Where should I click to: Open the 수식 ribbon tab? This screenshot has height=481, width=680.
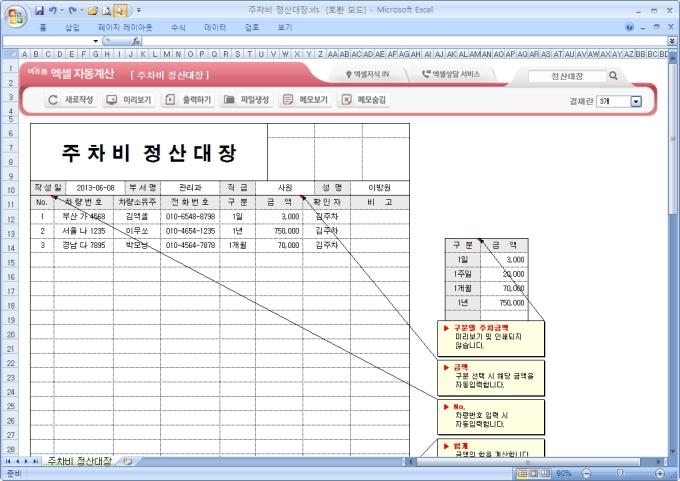178,27
